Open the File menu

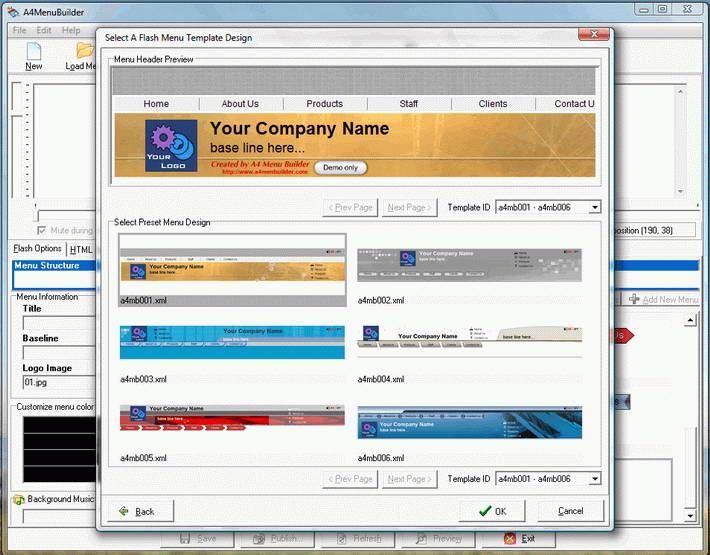tap(19, 30)
